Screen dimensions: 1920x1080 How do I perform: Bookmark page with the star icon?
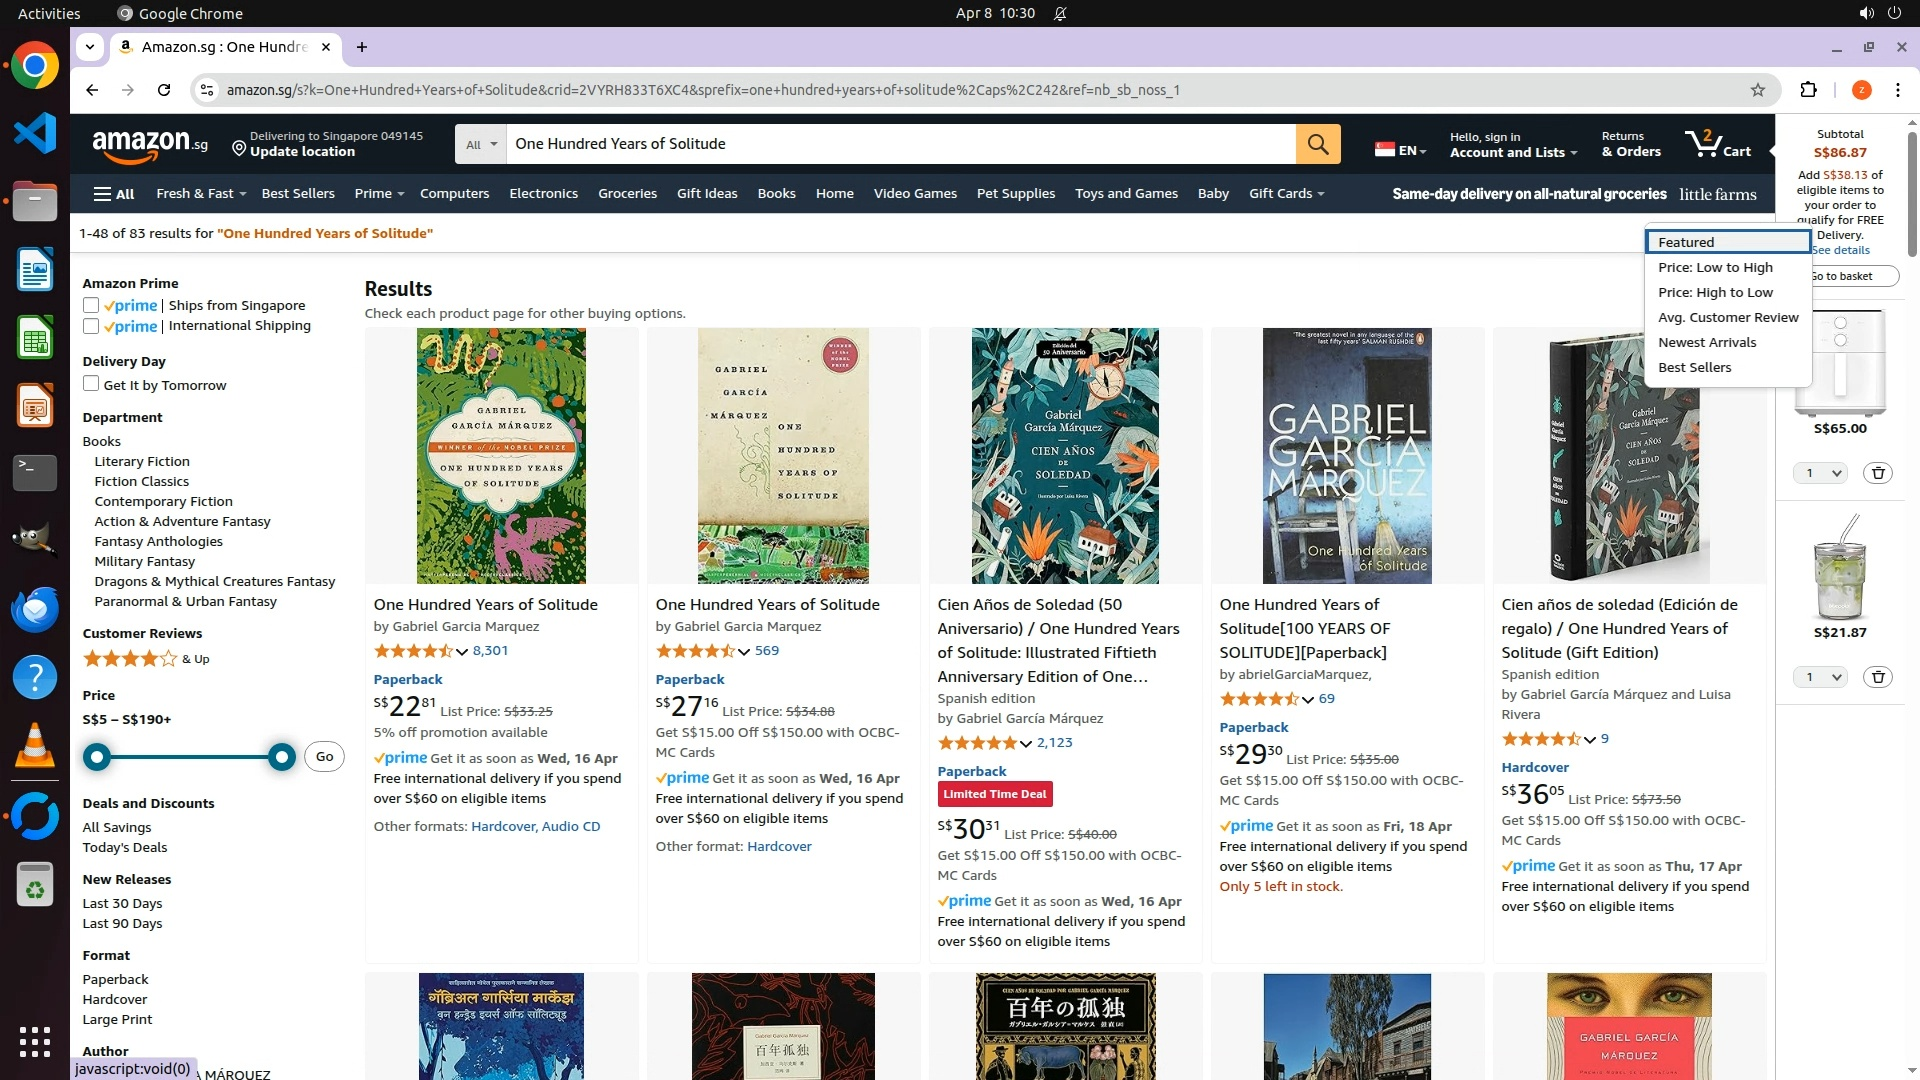pos(1757,90)
